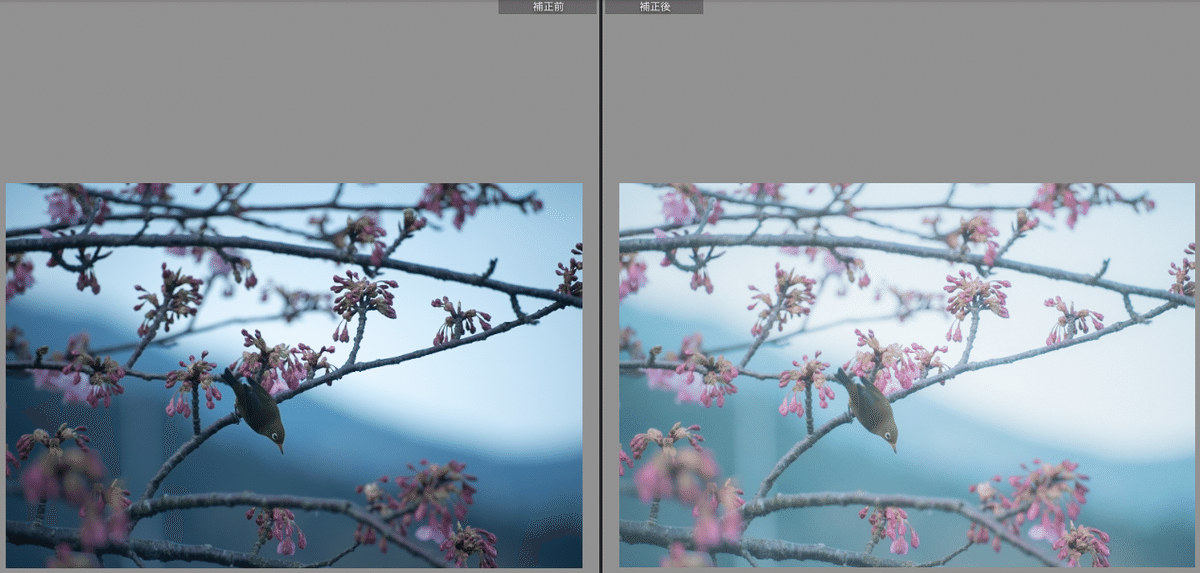This screenshot has height=573, width=1200.
Task: Click the bird in the after image
Action: point(871,408)
